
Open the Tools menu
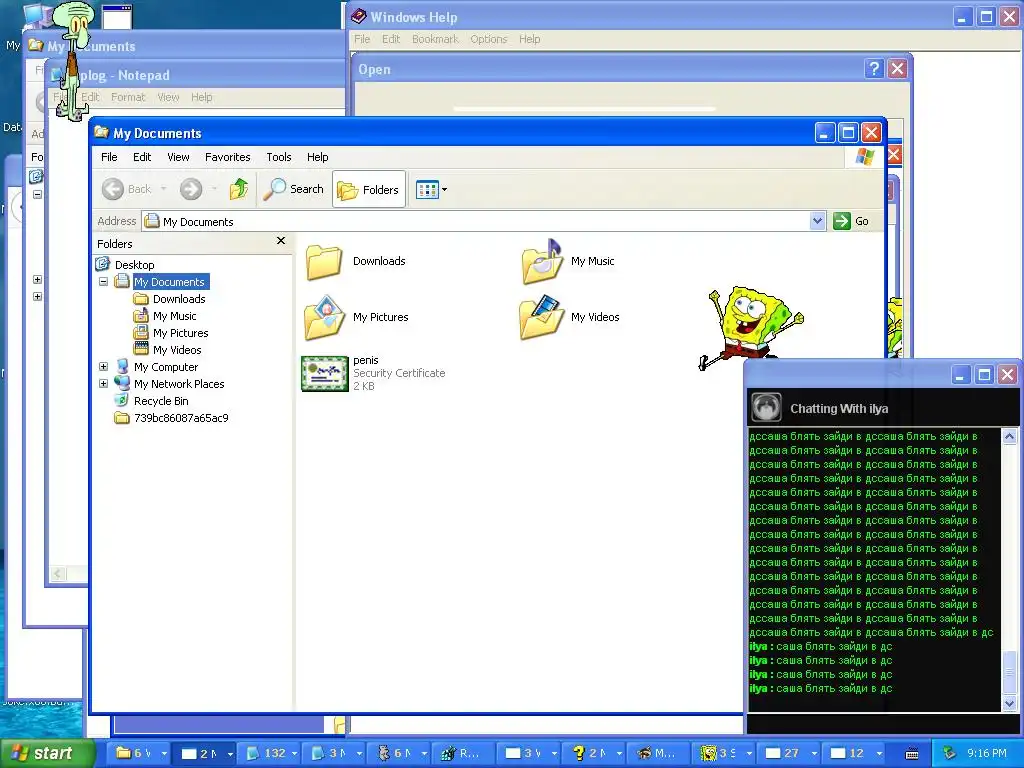278,157
